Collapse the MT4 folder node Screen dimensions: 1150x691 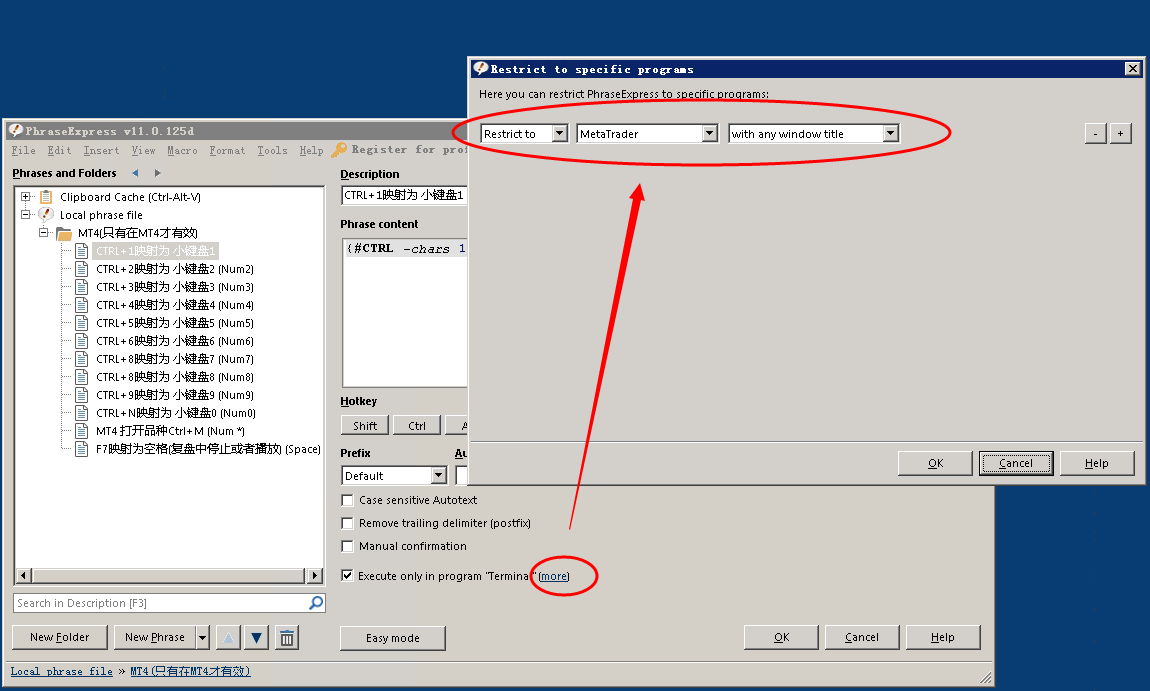(43, 233)
